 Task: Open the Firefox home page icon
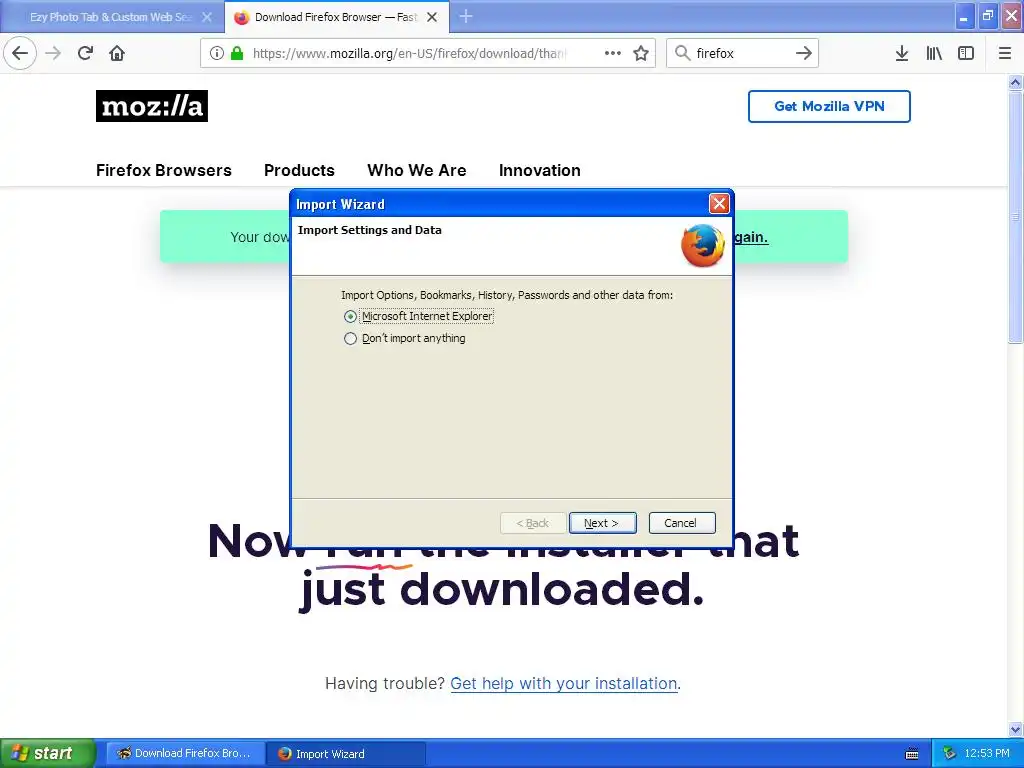coord(117,53)
